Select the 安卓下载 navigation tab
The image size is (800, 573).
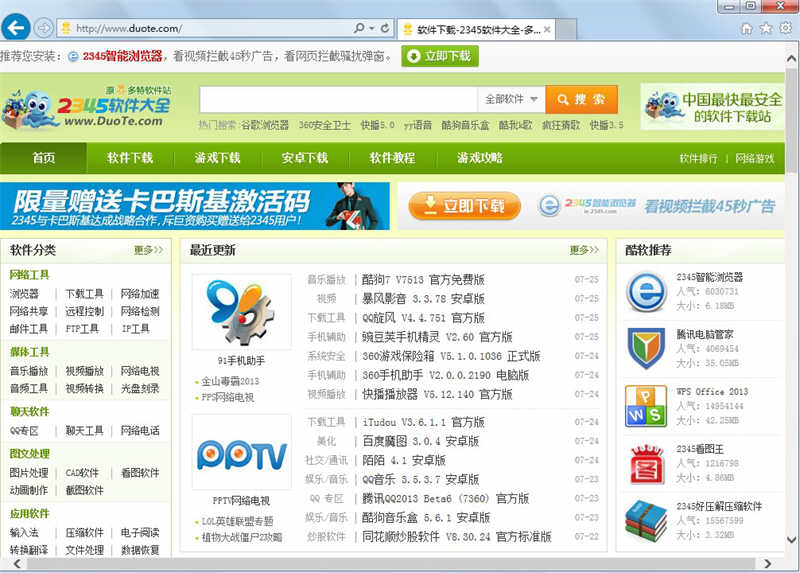coord(305,158)
